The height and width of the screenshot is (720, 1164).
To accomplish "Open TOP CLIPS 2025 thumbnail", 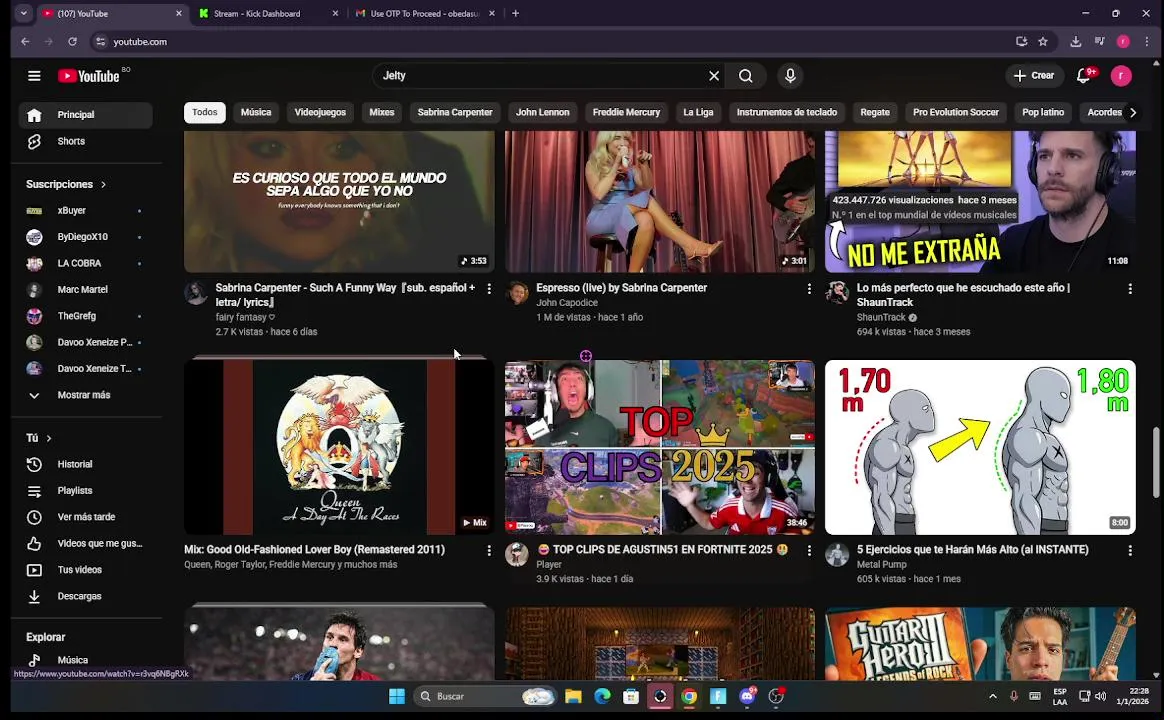I will click(x=660, y=447).
